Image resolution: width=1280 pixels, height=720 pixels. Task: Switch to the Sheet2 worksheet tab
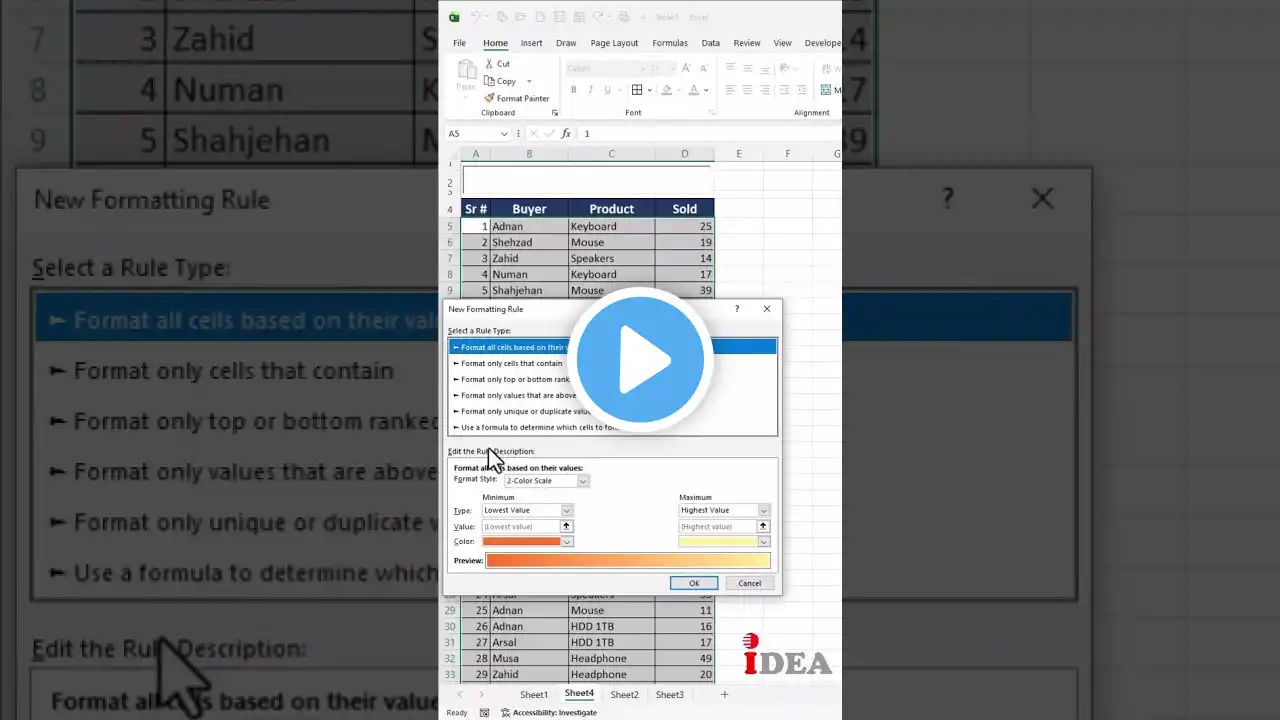coord(625,694)
